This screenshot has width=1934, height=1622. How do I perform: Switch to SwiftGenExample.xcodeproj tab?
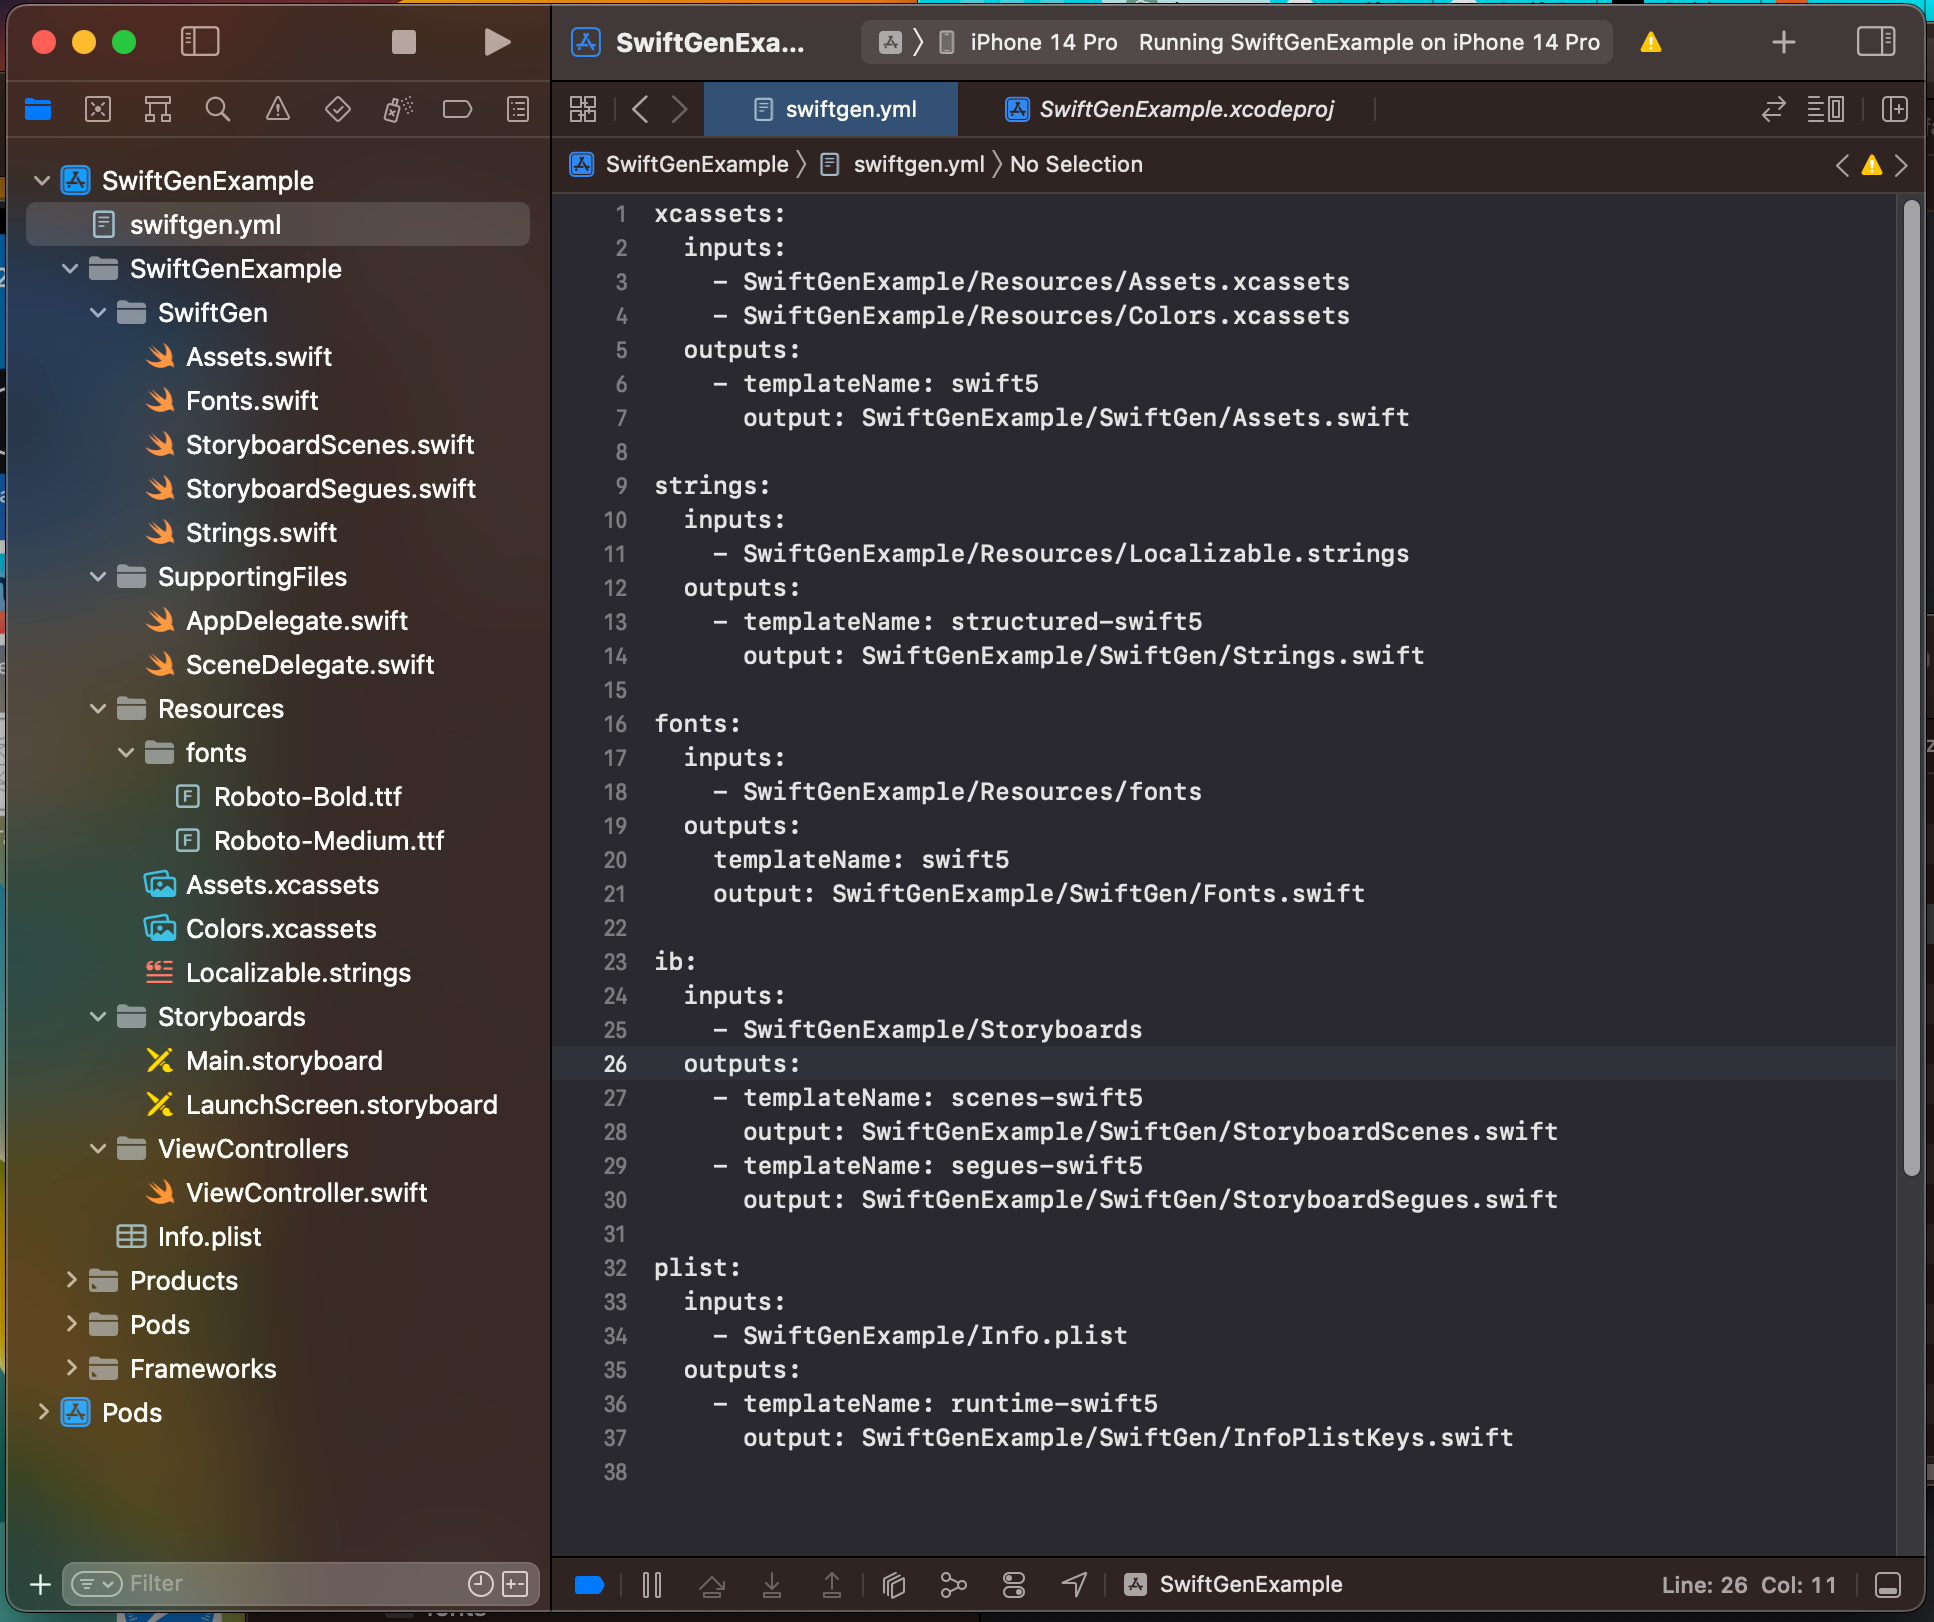click(x=1169, y=109)
